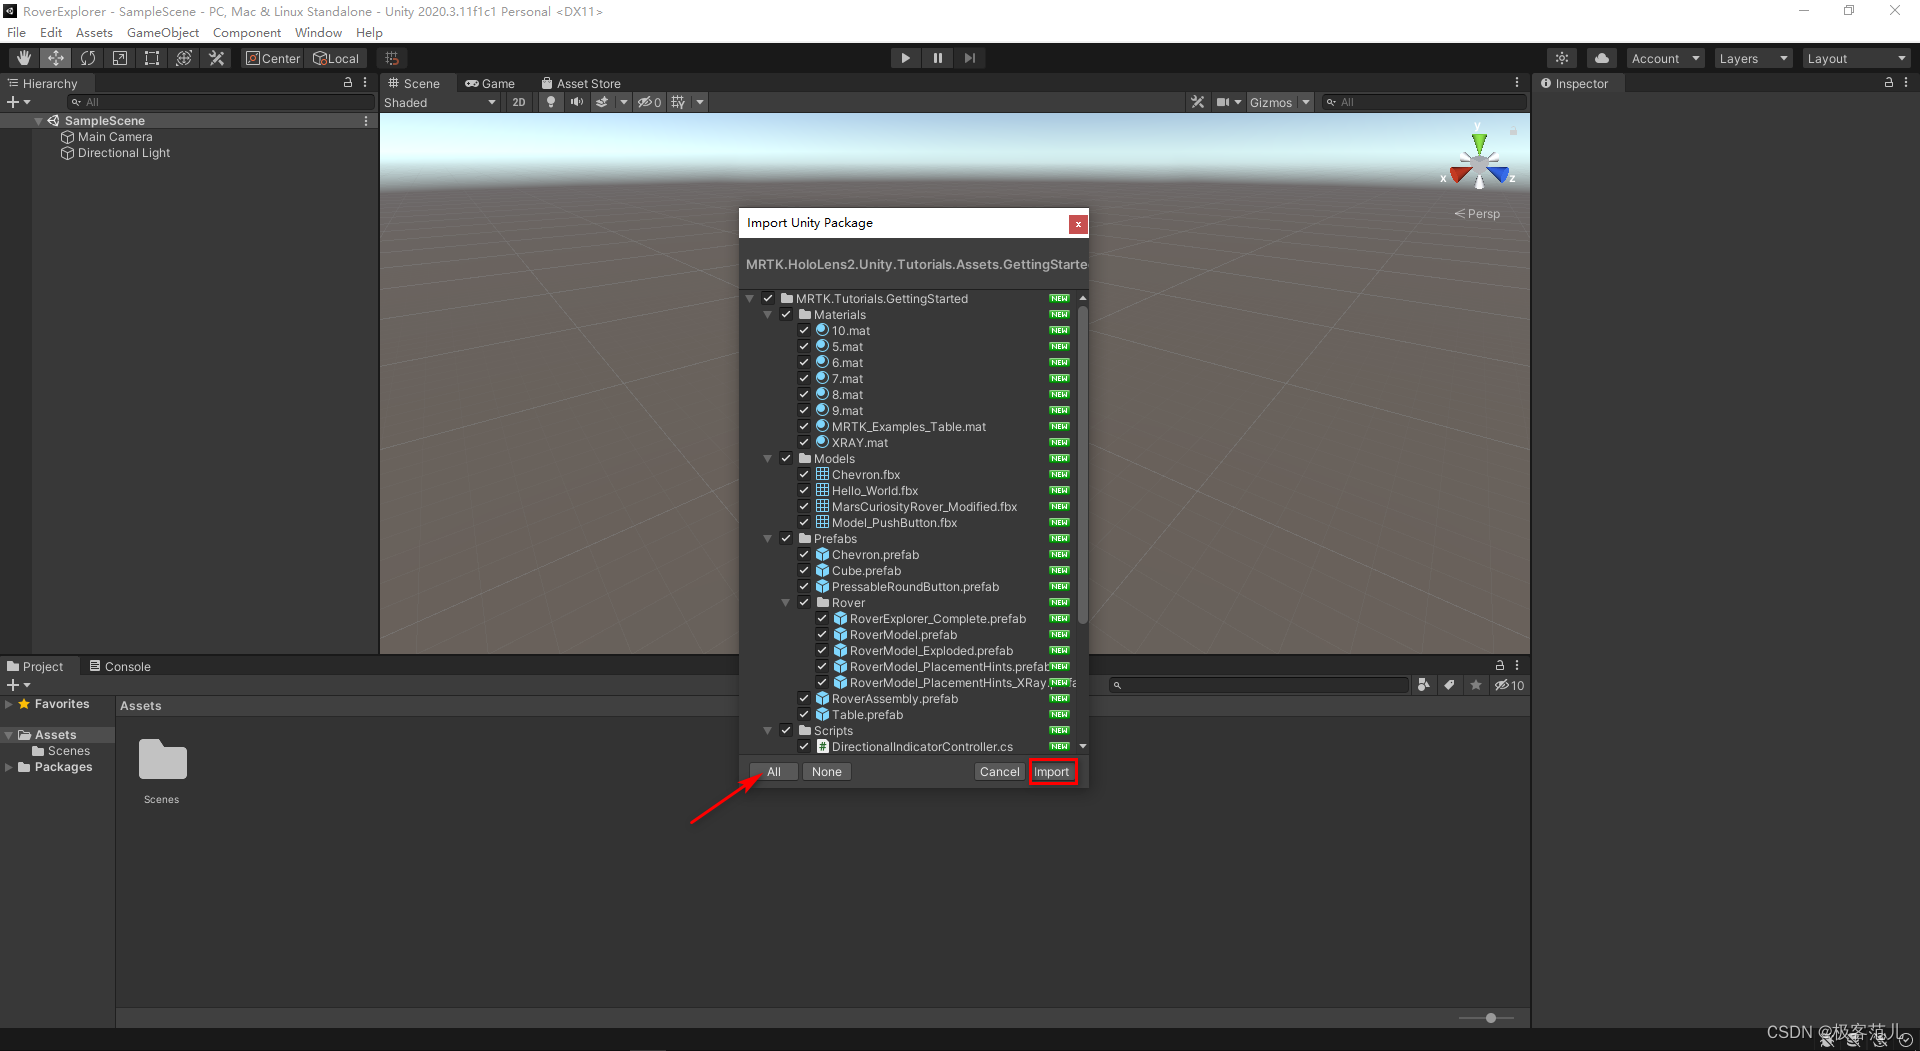Toggle scene audio speaker icon
1920x1051 pixels.
coord(577,102)
